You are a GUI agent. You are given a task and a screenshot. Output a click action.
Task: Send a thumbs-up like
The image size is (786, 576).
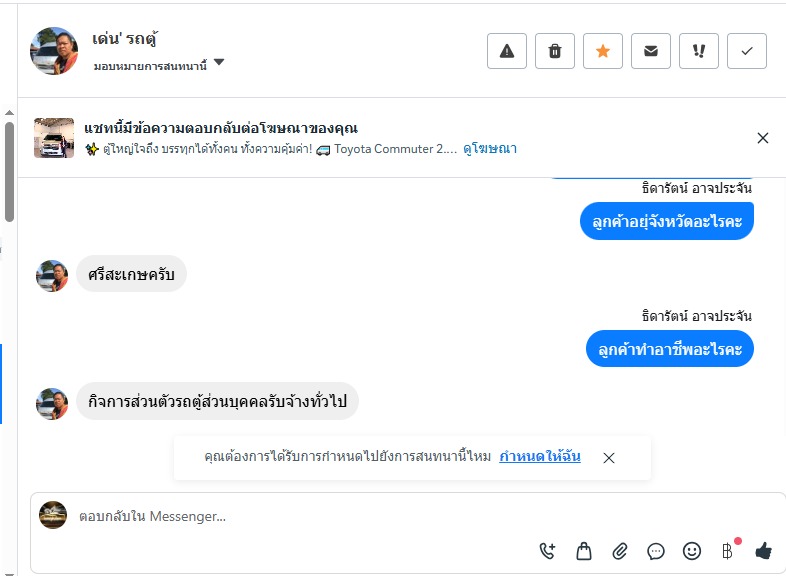[764, 550]
